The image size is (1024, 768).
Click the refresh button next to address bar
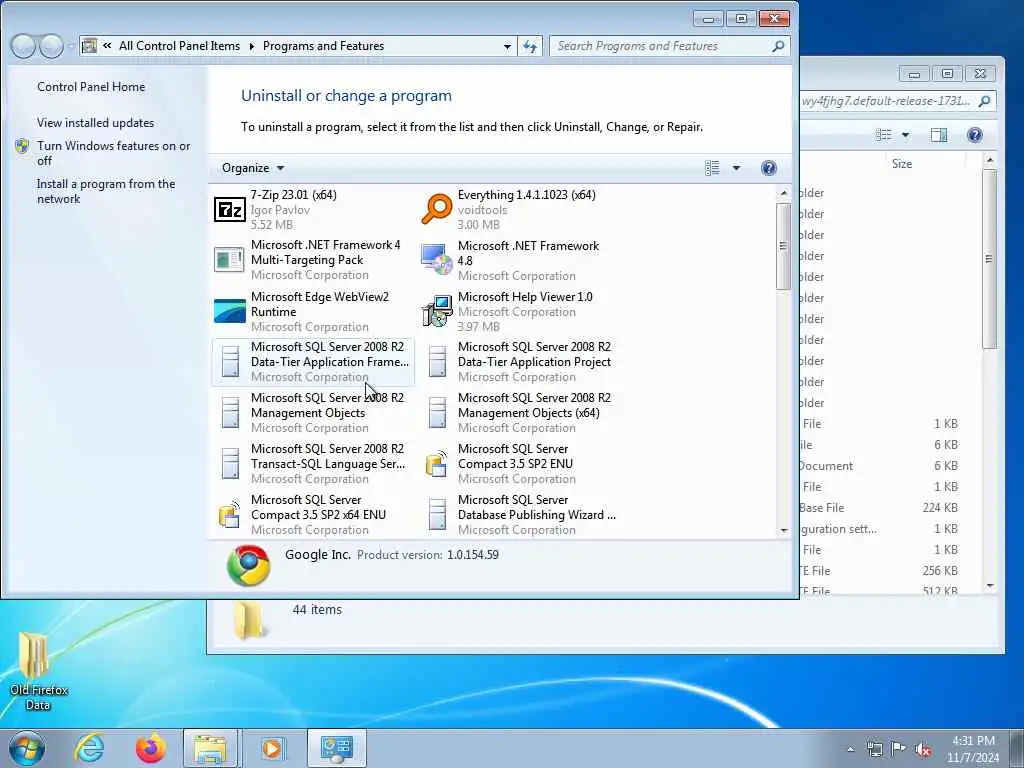pos(530,46)
